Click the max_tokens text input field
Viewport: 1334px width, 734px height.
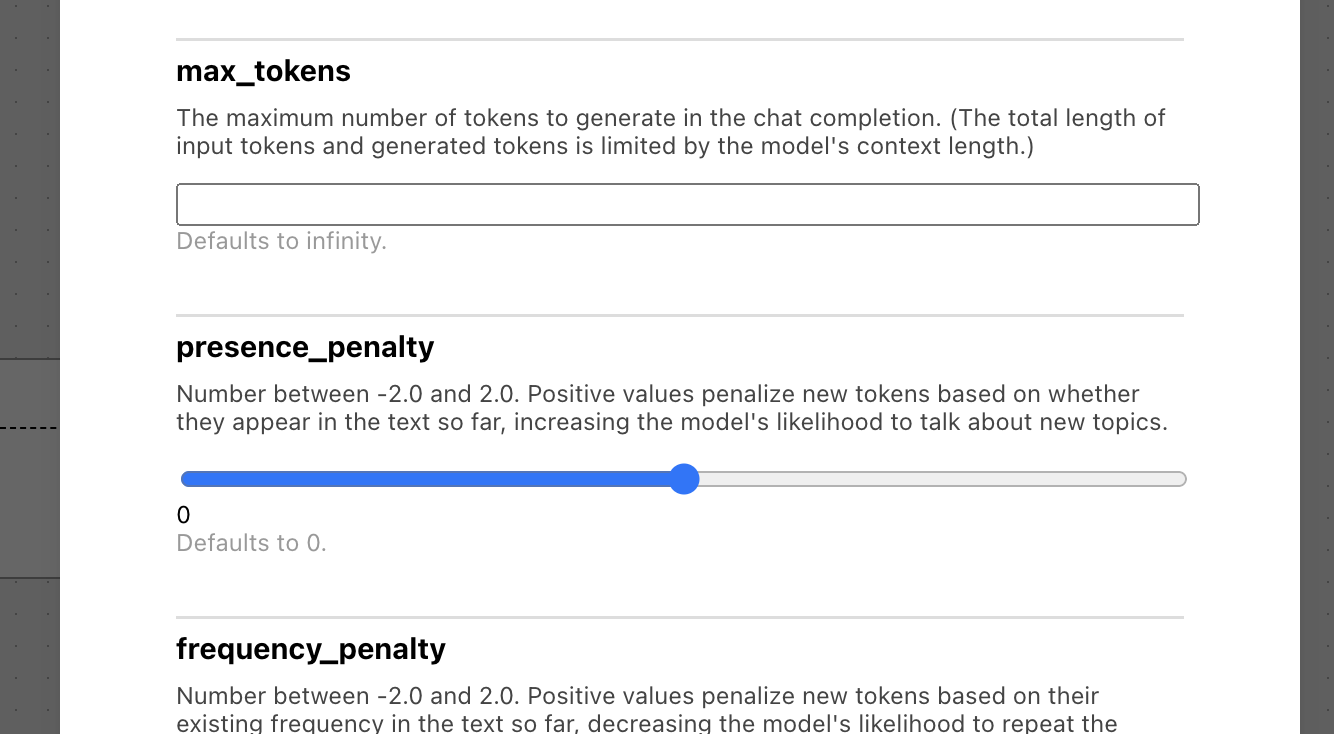coord(687,204)
